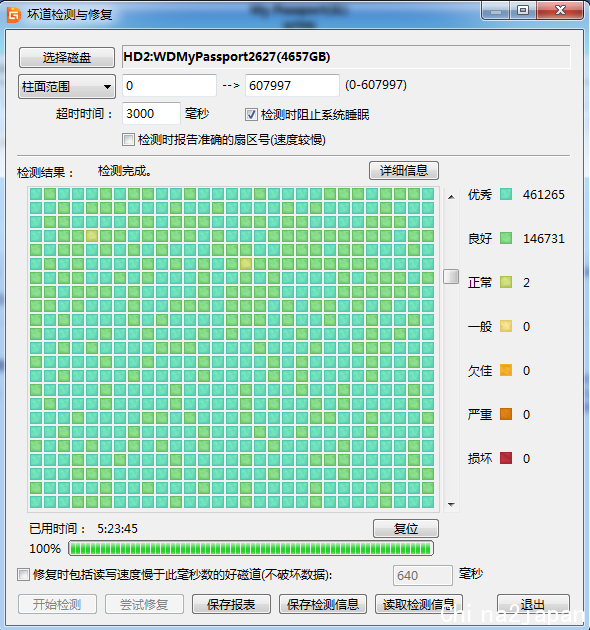Click the 欠佳 orange legend swatch
590x630 pixels.
click(x=506, y=370)
